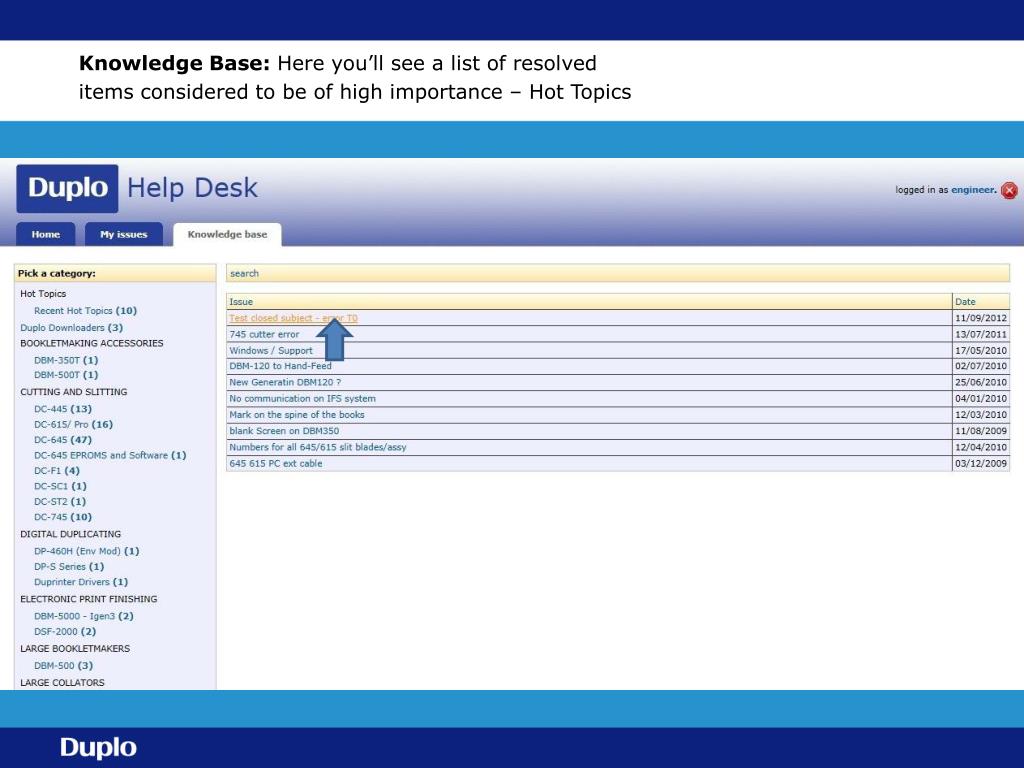Image resolution: width=1024 pixels, height=768 pixels.
Task: Click the date 12/03/2010 cell
Action: coord(981,415)
